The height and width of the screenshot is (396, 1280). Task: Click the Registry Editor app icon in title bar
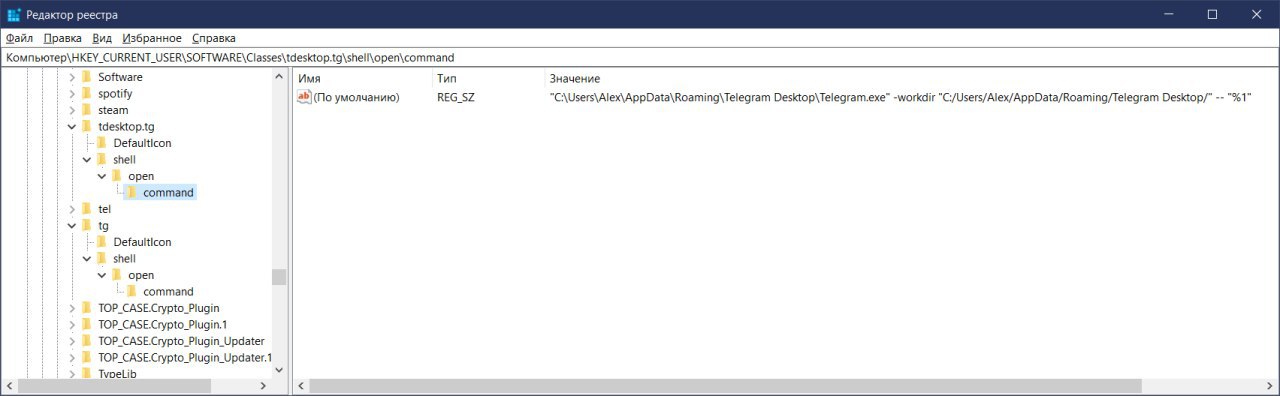point(14,14)
